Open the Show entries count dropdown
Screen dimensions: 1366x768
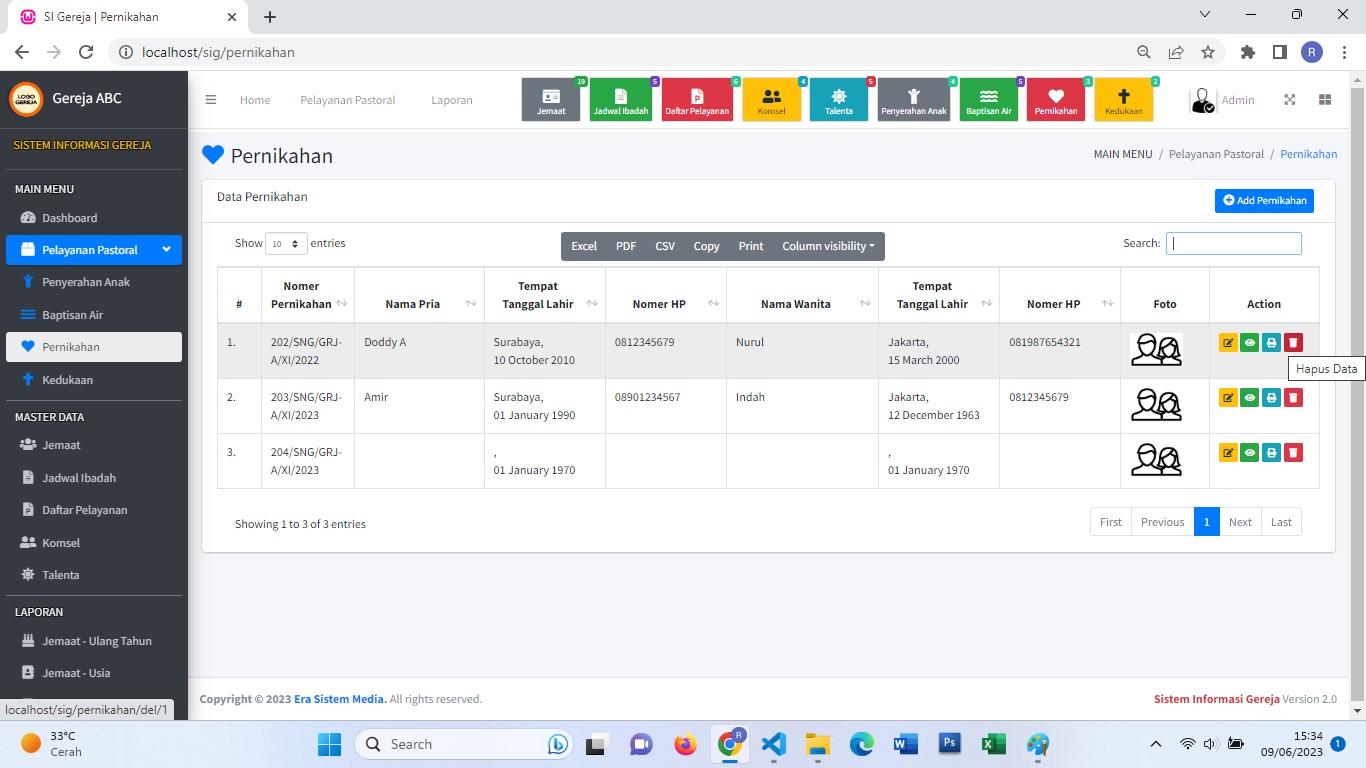286,244
